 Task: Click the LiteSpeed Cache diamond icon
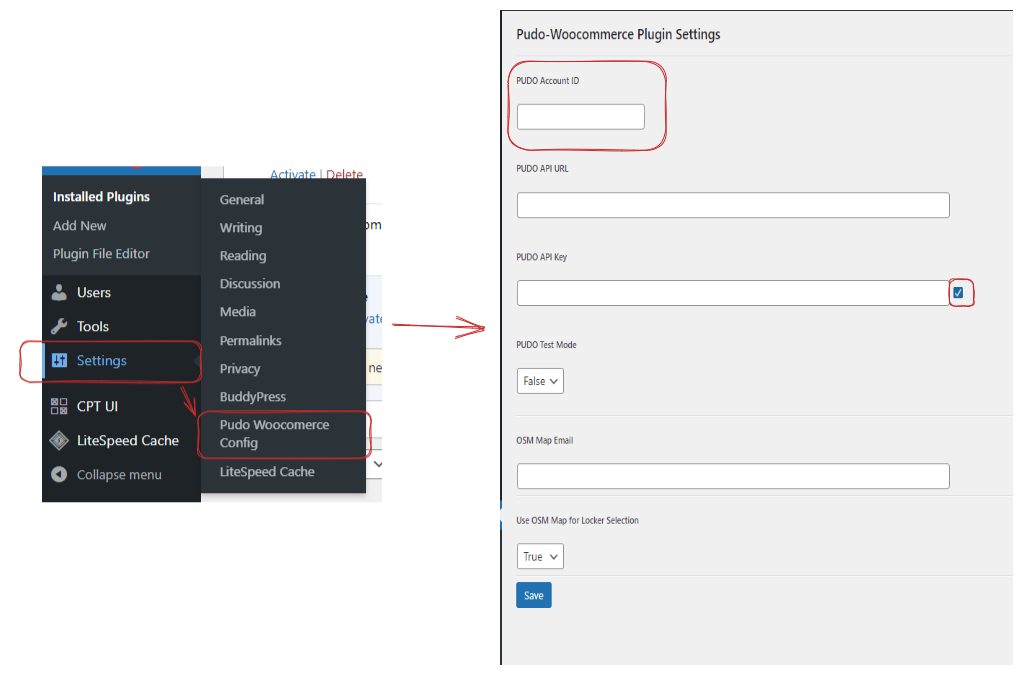click(59, 440)
